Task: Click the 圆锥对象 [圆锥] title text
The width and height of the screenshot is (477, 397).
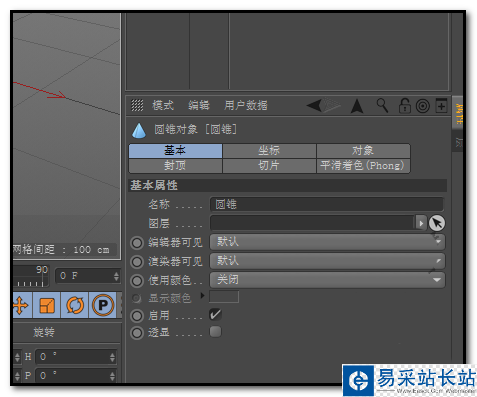Action: click(195, 129)
